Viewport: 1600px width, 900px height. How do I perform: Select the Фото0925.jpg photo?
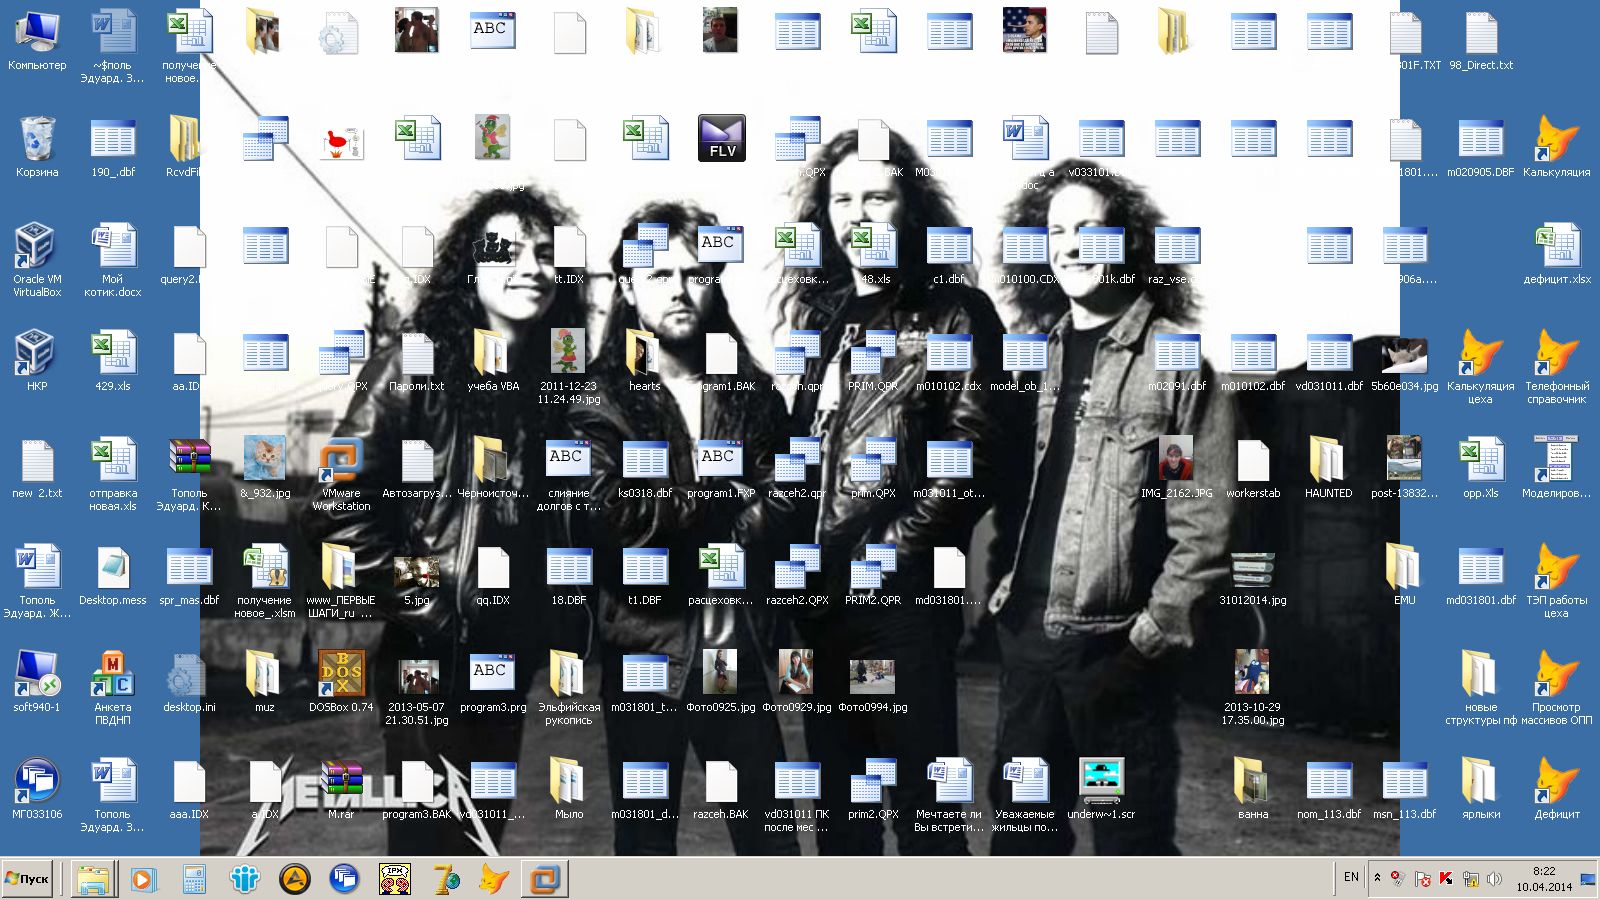pyautogui.click(x=721, y=682)
